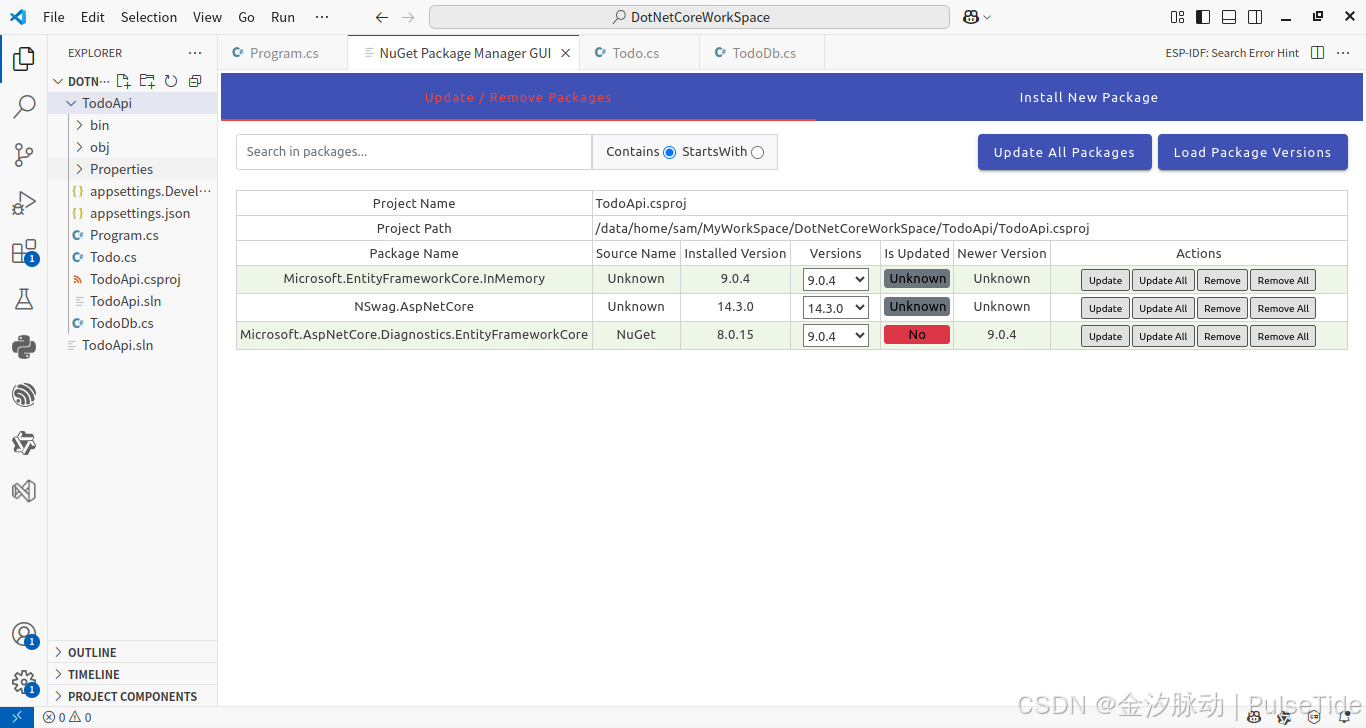Toggle primary side bar icon
1366x728 pixels.
pos(1203,17)
